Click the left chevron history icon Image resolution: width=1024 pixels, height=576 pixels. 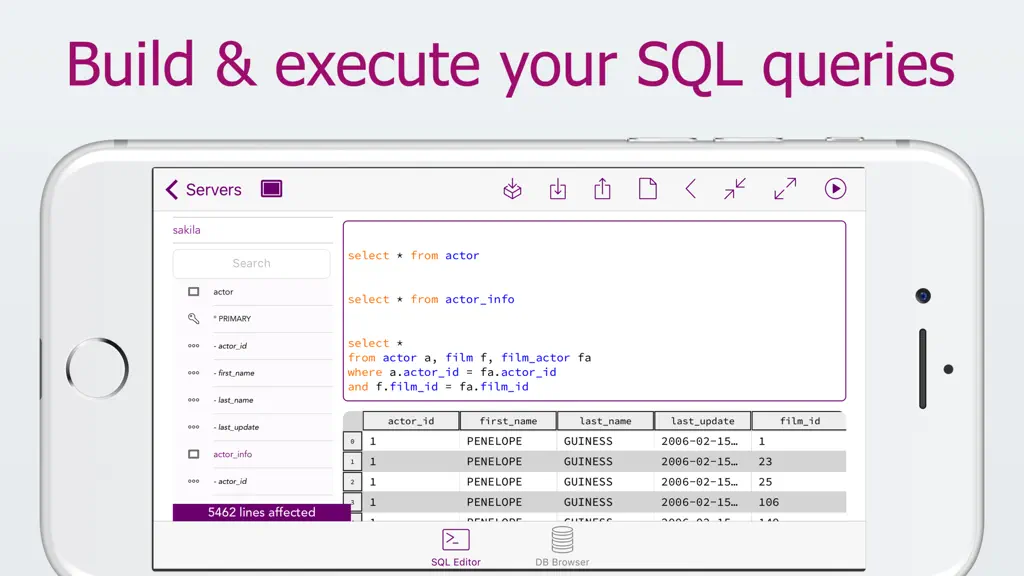690,189
